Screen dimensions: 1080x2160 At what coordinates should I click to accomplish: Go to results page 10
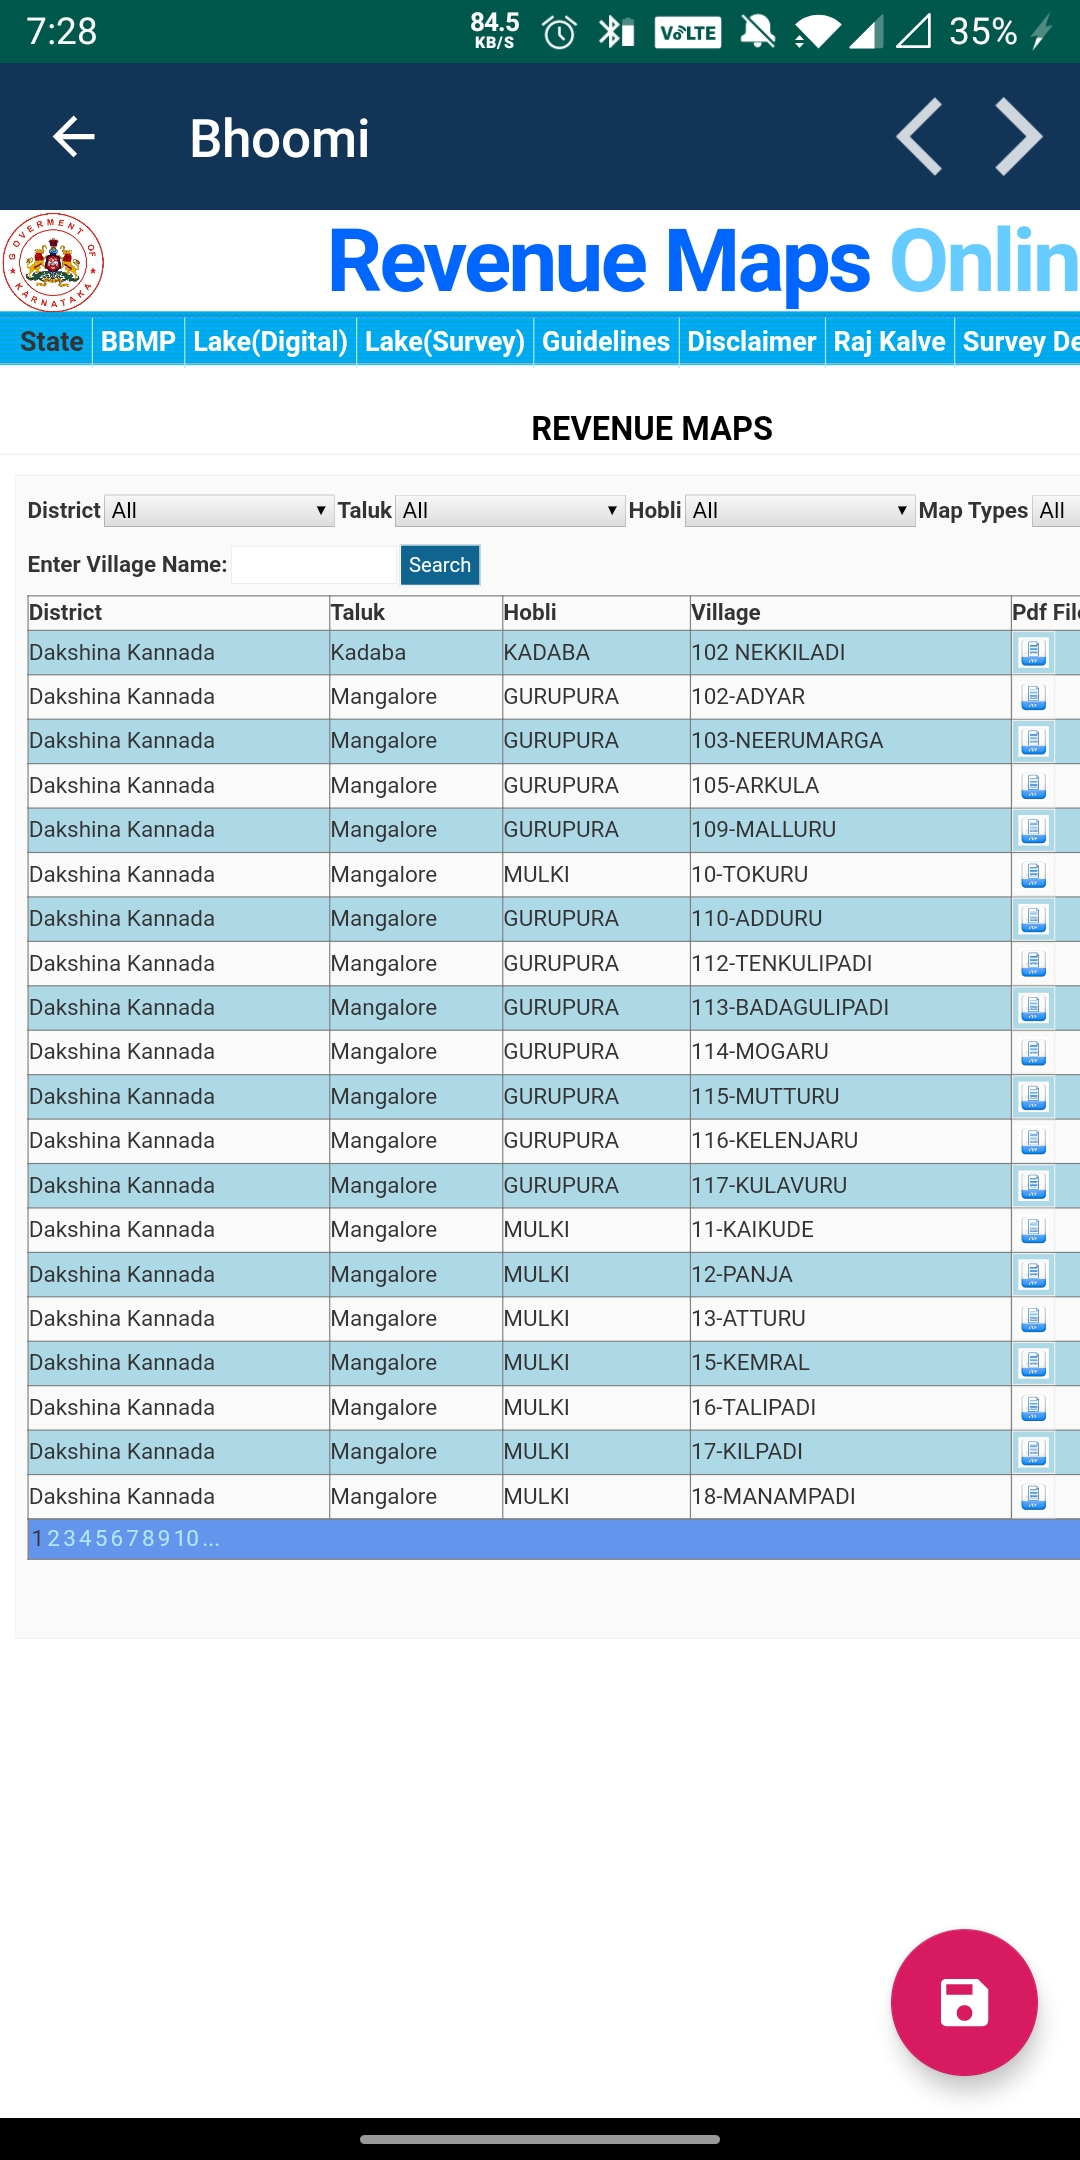tap(187, 1538)
